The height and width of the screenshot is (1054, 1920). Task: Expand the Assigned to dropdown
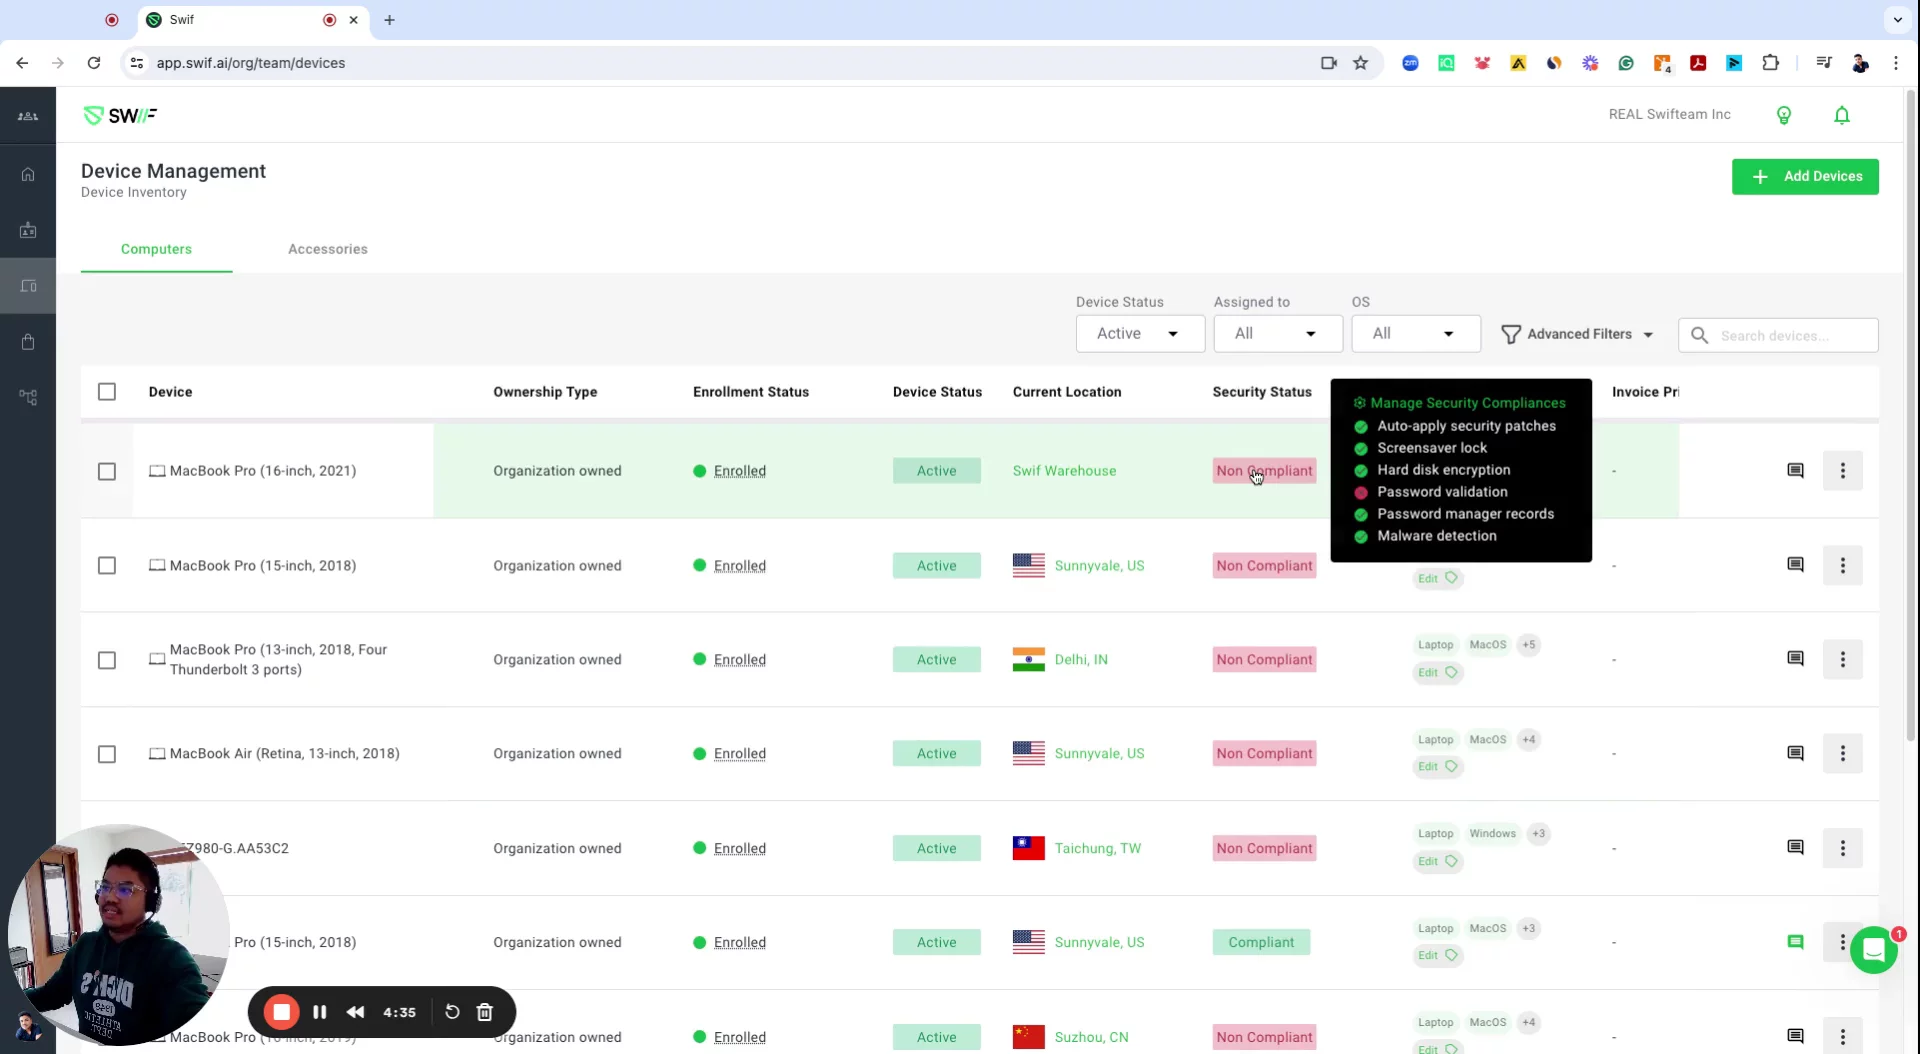coord(1277,334)
